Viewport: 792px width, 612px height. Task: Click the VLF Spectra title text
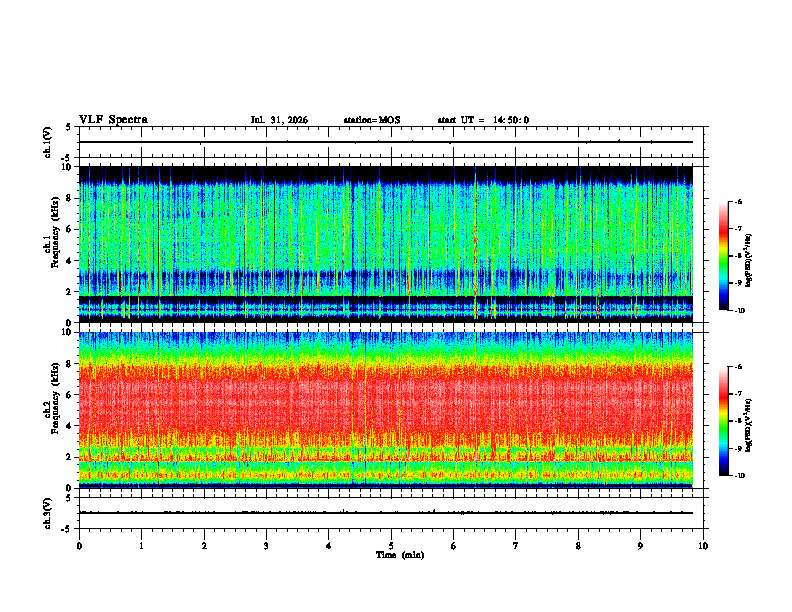(x=113, y=120)
